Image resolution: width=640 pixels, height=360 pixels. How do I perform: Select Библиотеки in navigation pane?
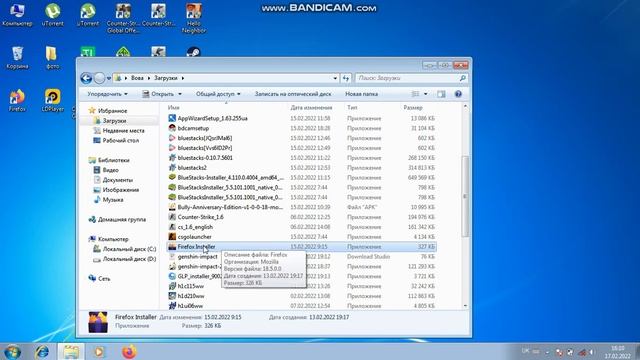coord(113,160)
